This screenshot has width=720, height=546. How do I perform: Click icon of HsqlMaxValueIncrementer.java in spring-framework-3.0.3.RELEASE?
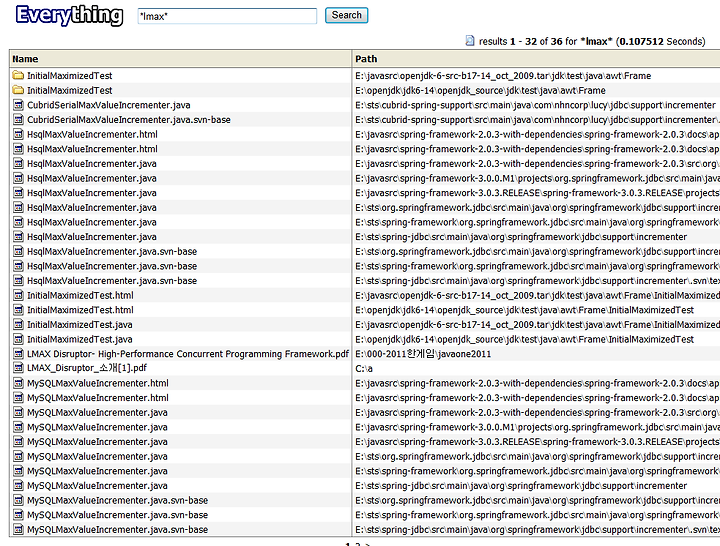[x=18, y=193]
